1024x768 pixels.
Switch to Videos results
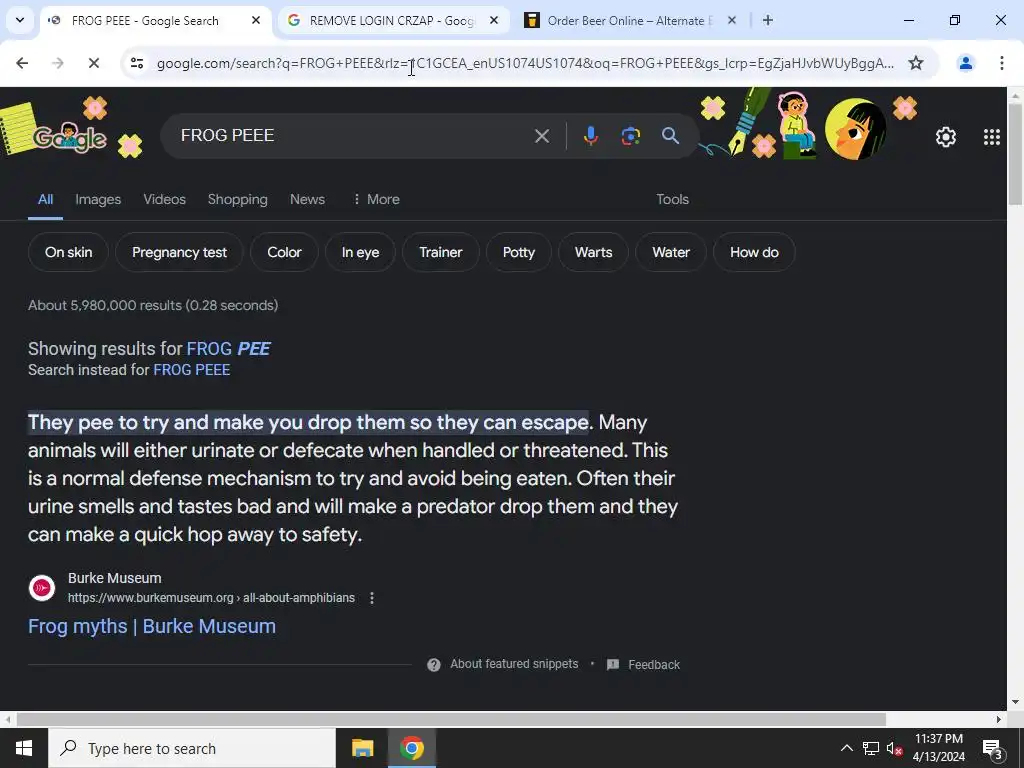click(165, 199)
